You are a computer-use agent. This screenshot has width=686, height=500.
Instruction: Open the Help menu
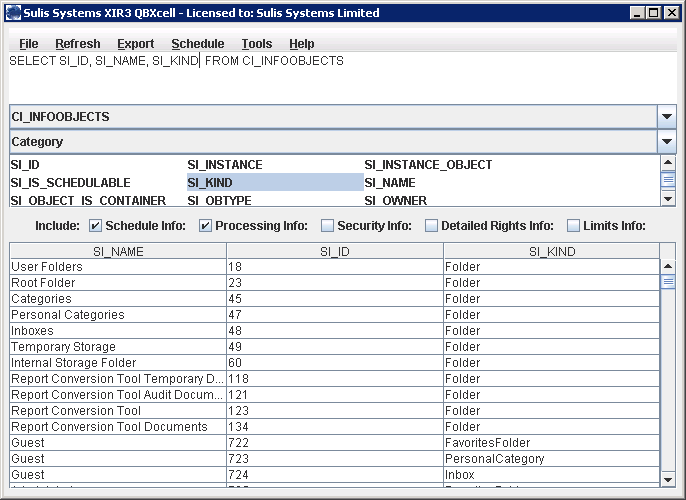point(301,44)
